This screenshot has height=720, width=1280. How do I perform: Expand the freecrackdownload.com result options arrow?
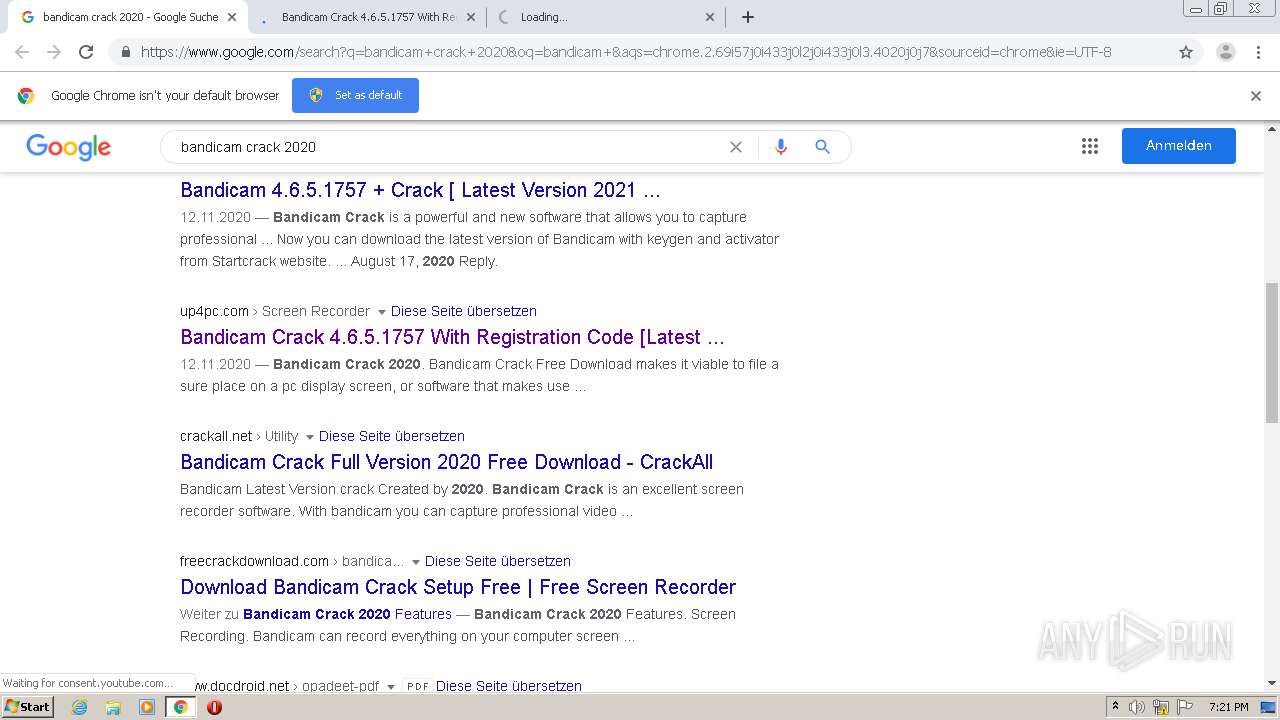[415, 562]
